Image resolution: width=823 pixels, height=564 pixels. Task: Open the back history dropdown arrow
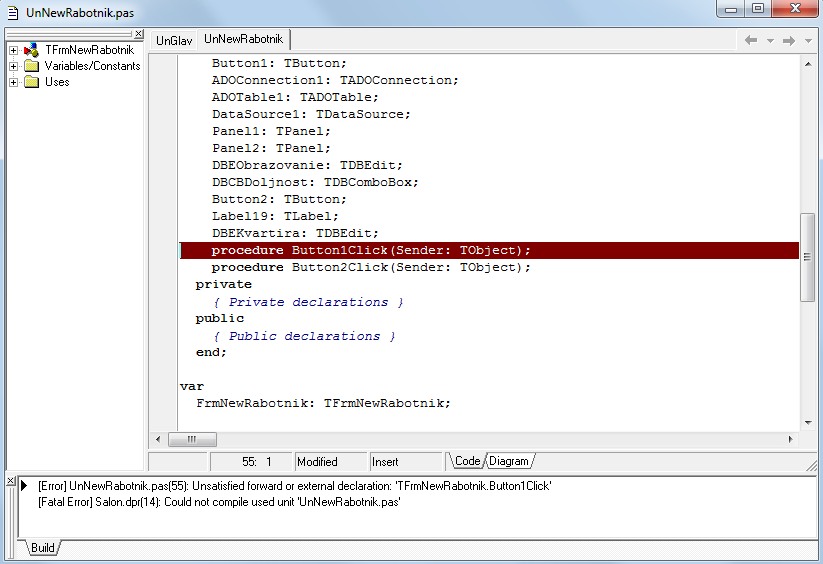coord(770,41)
